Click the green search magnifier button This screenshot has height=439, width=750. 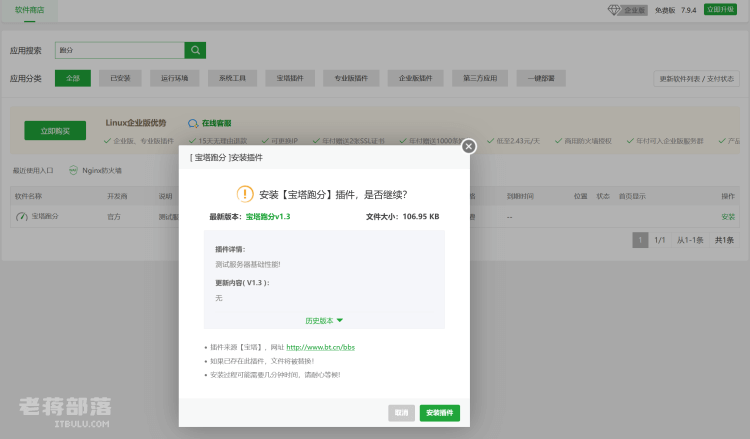click(x=195, y=50)
